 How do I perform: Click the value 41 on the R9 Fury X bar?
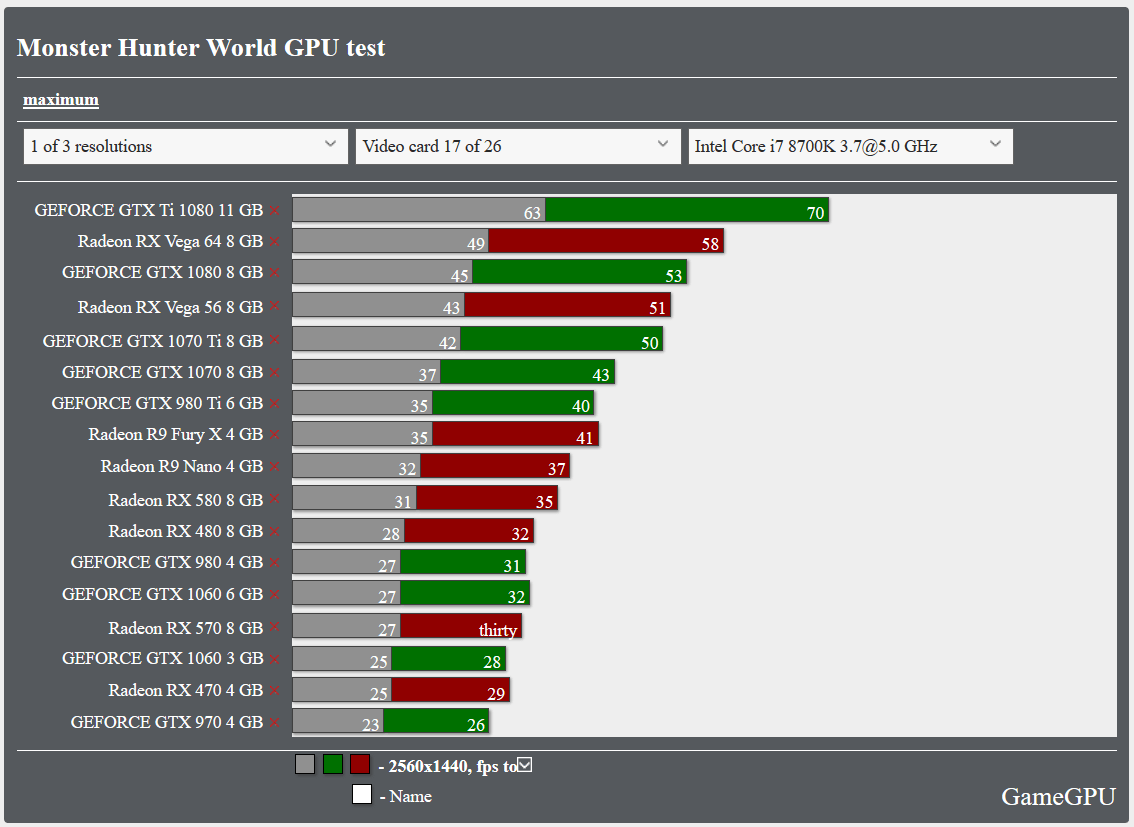pyautogui.click(x=585, y=438)
